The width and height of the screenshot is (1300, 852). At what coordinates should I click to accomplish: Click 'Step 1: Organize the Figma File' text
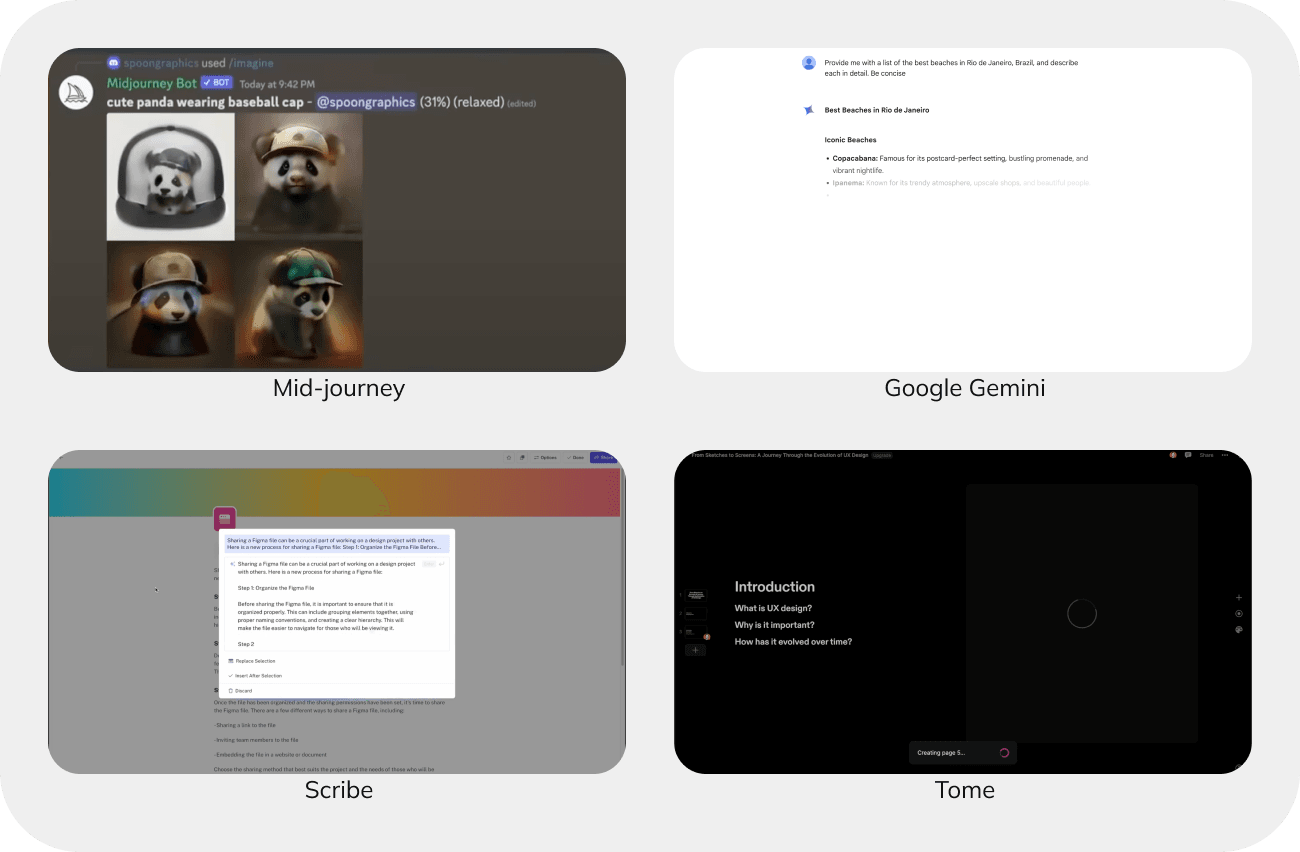pos(276,588)
